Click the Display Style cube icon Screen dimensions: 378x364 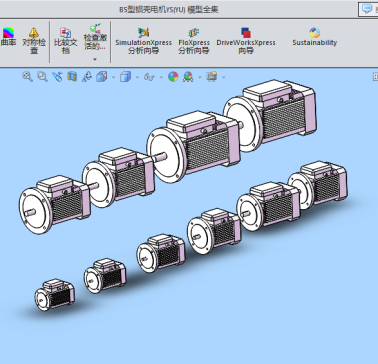coord(125,77)
